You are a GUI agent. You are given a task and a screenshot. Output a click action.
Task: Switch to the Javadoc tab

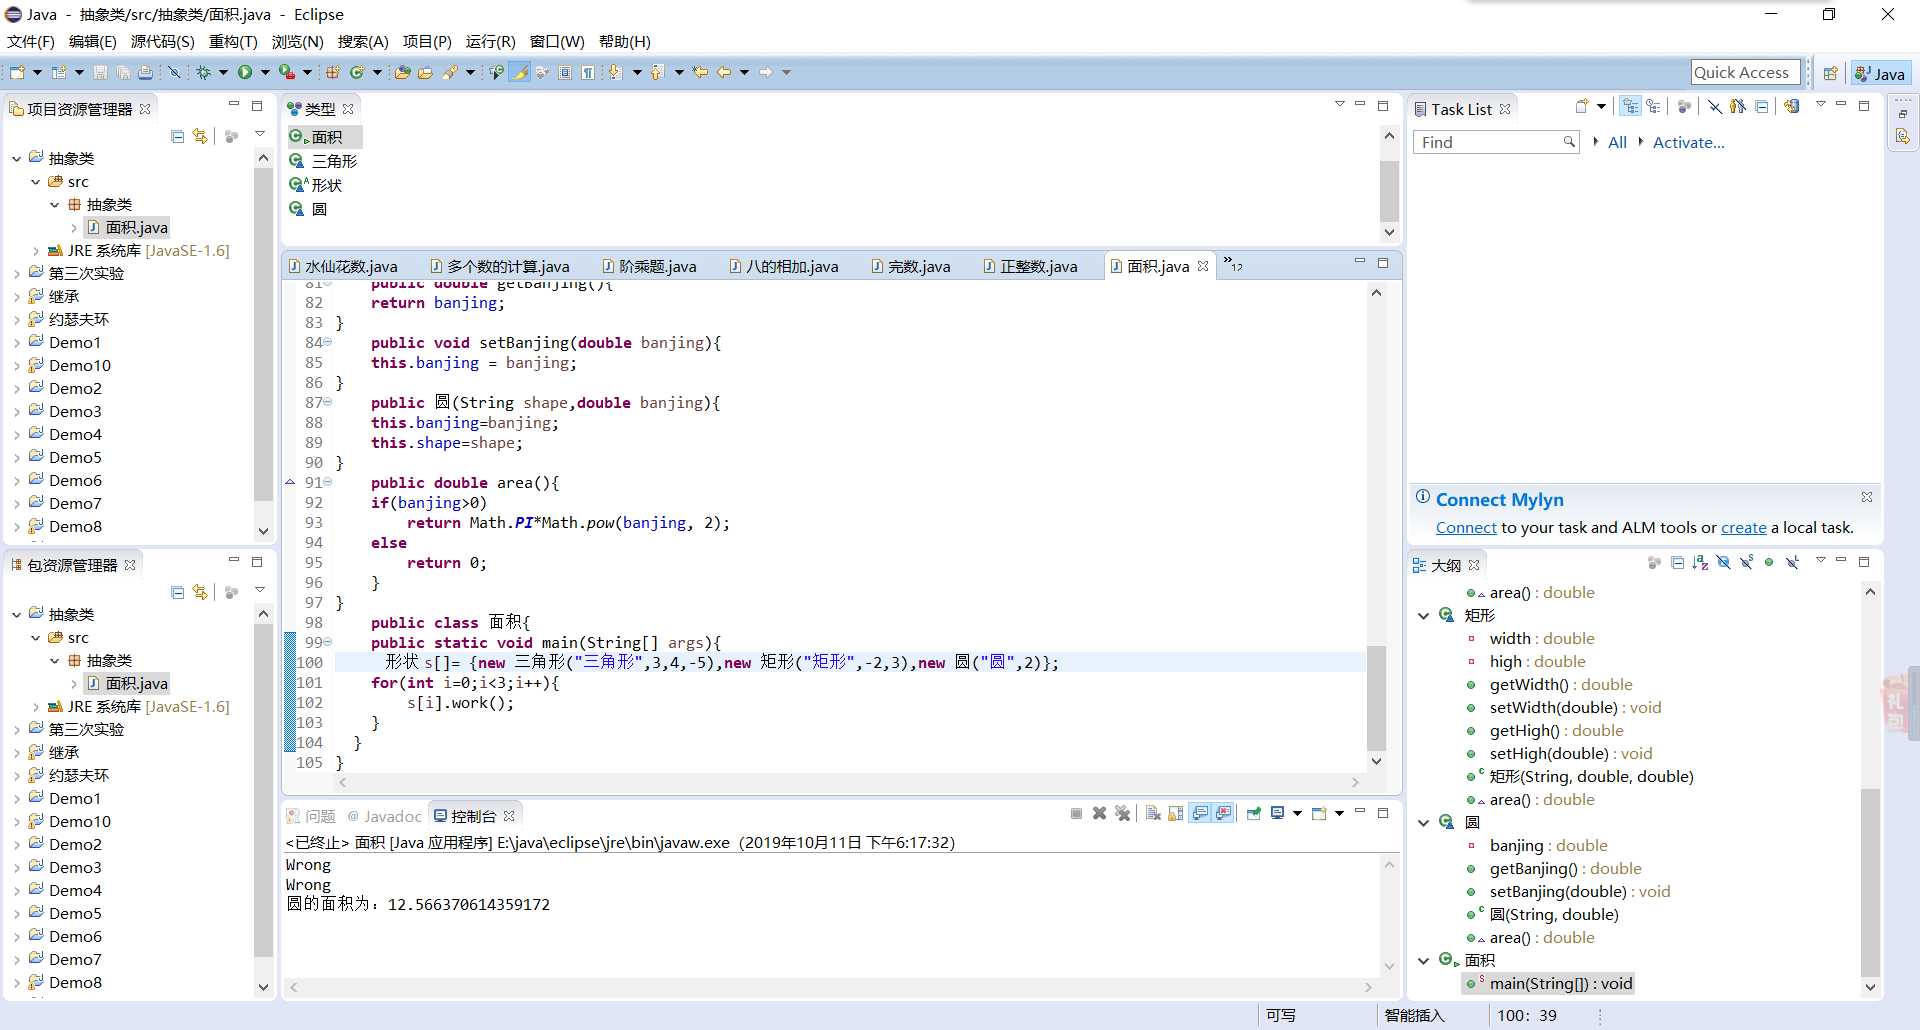coord(384,816)
